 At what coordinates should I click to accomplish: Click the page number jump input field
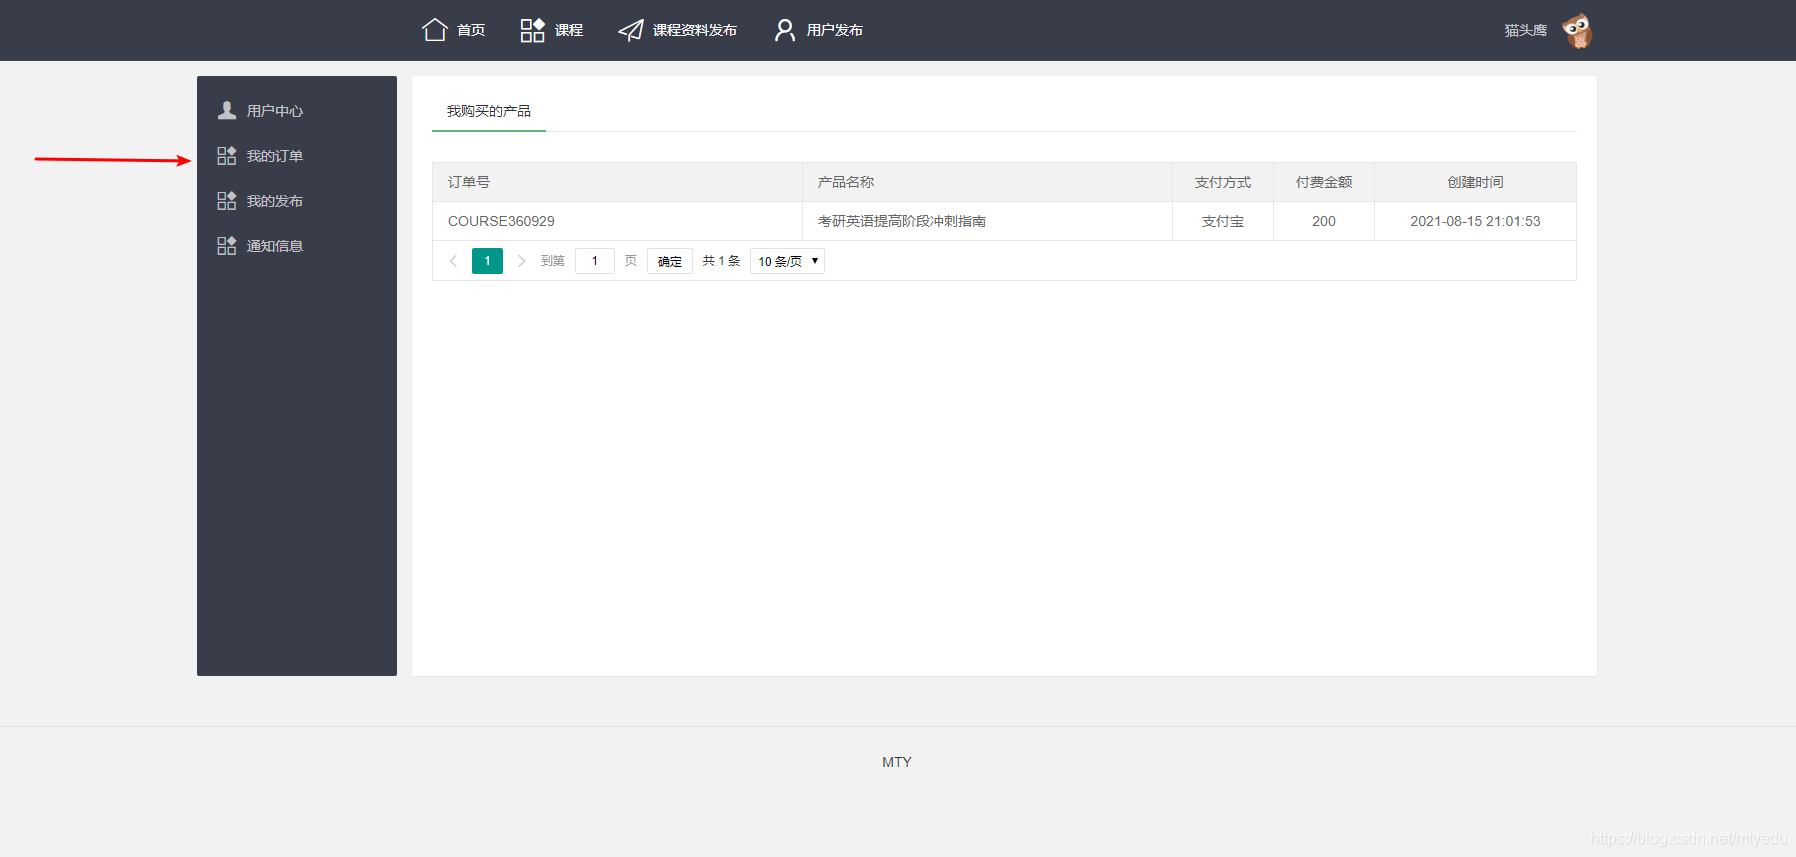coord(595,261)
